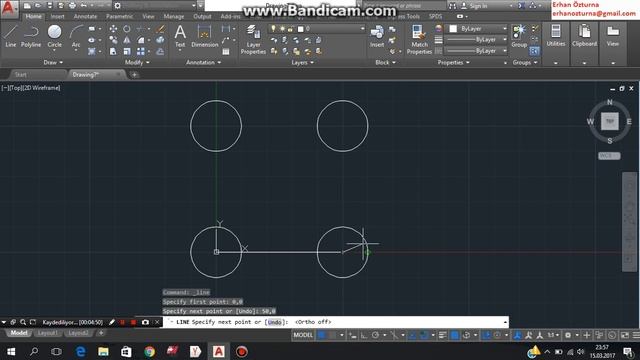
Task: Expand the Block panel
Action: coord(385,62)
